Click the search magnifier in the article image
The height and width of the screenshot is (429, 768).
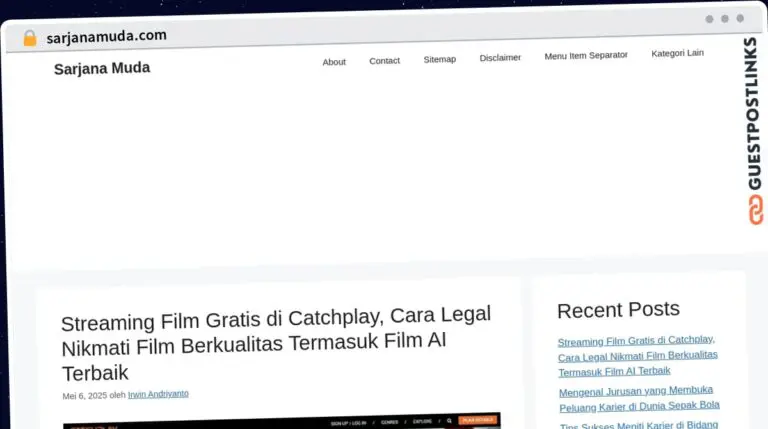[449, 421]
